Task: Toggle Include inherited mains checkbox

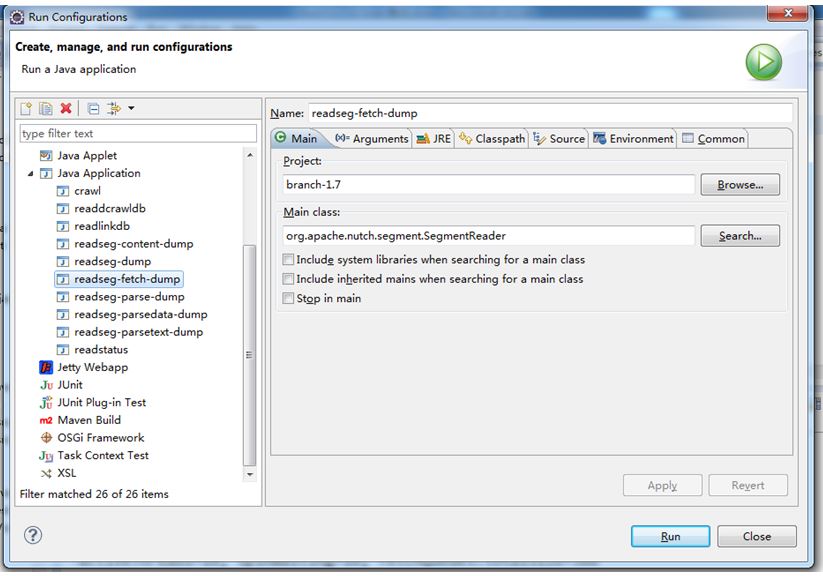Action: [x=289, y=279]
